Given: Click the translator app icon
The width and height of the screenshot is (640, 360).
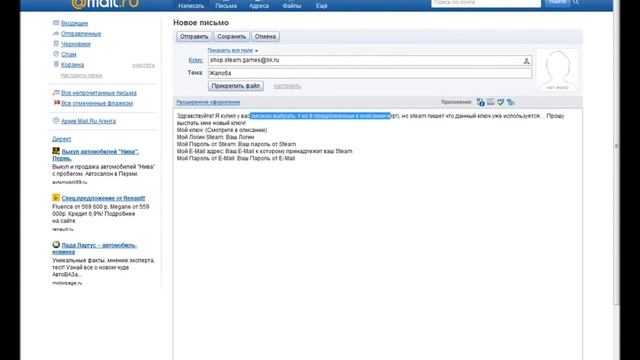Looking at the screenshot, I should click(480, 102).
